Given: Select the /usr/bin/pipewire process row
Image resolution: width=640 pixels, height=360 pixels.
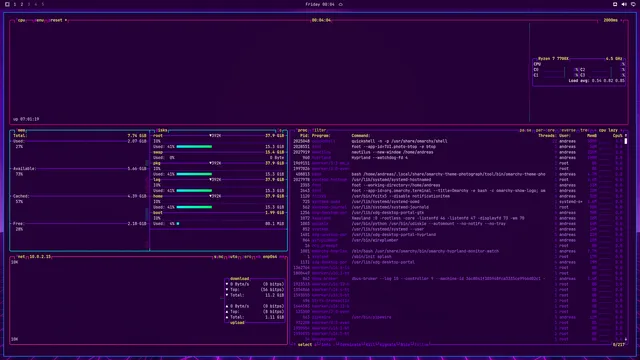Looking at the screenshot, I should [x=458, y=317].
